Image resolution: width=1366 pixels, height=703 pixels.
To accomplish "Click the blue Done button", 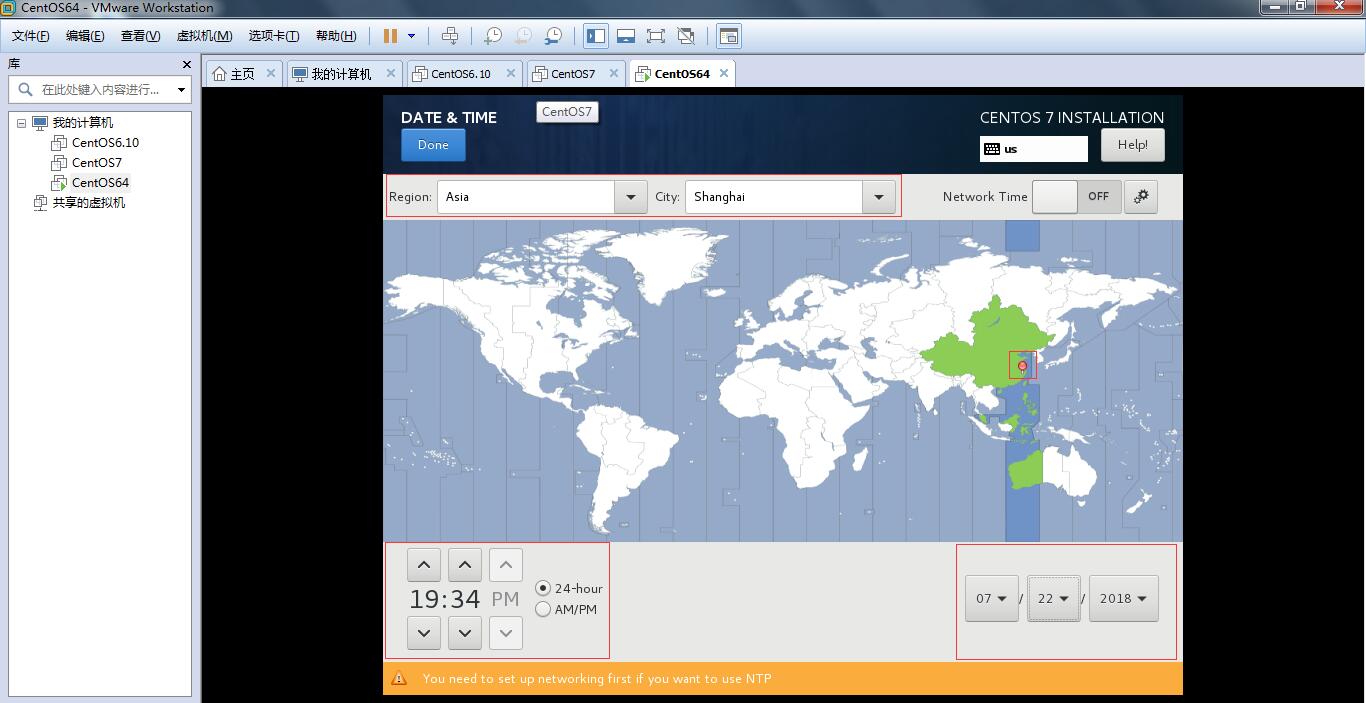I will click(433, 145).
